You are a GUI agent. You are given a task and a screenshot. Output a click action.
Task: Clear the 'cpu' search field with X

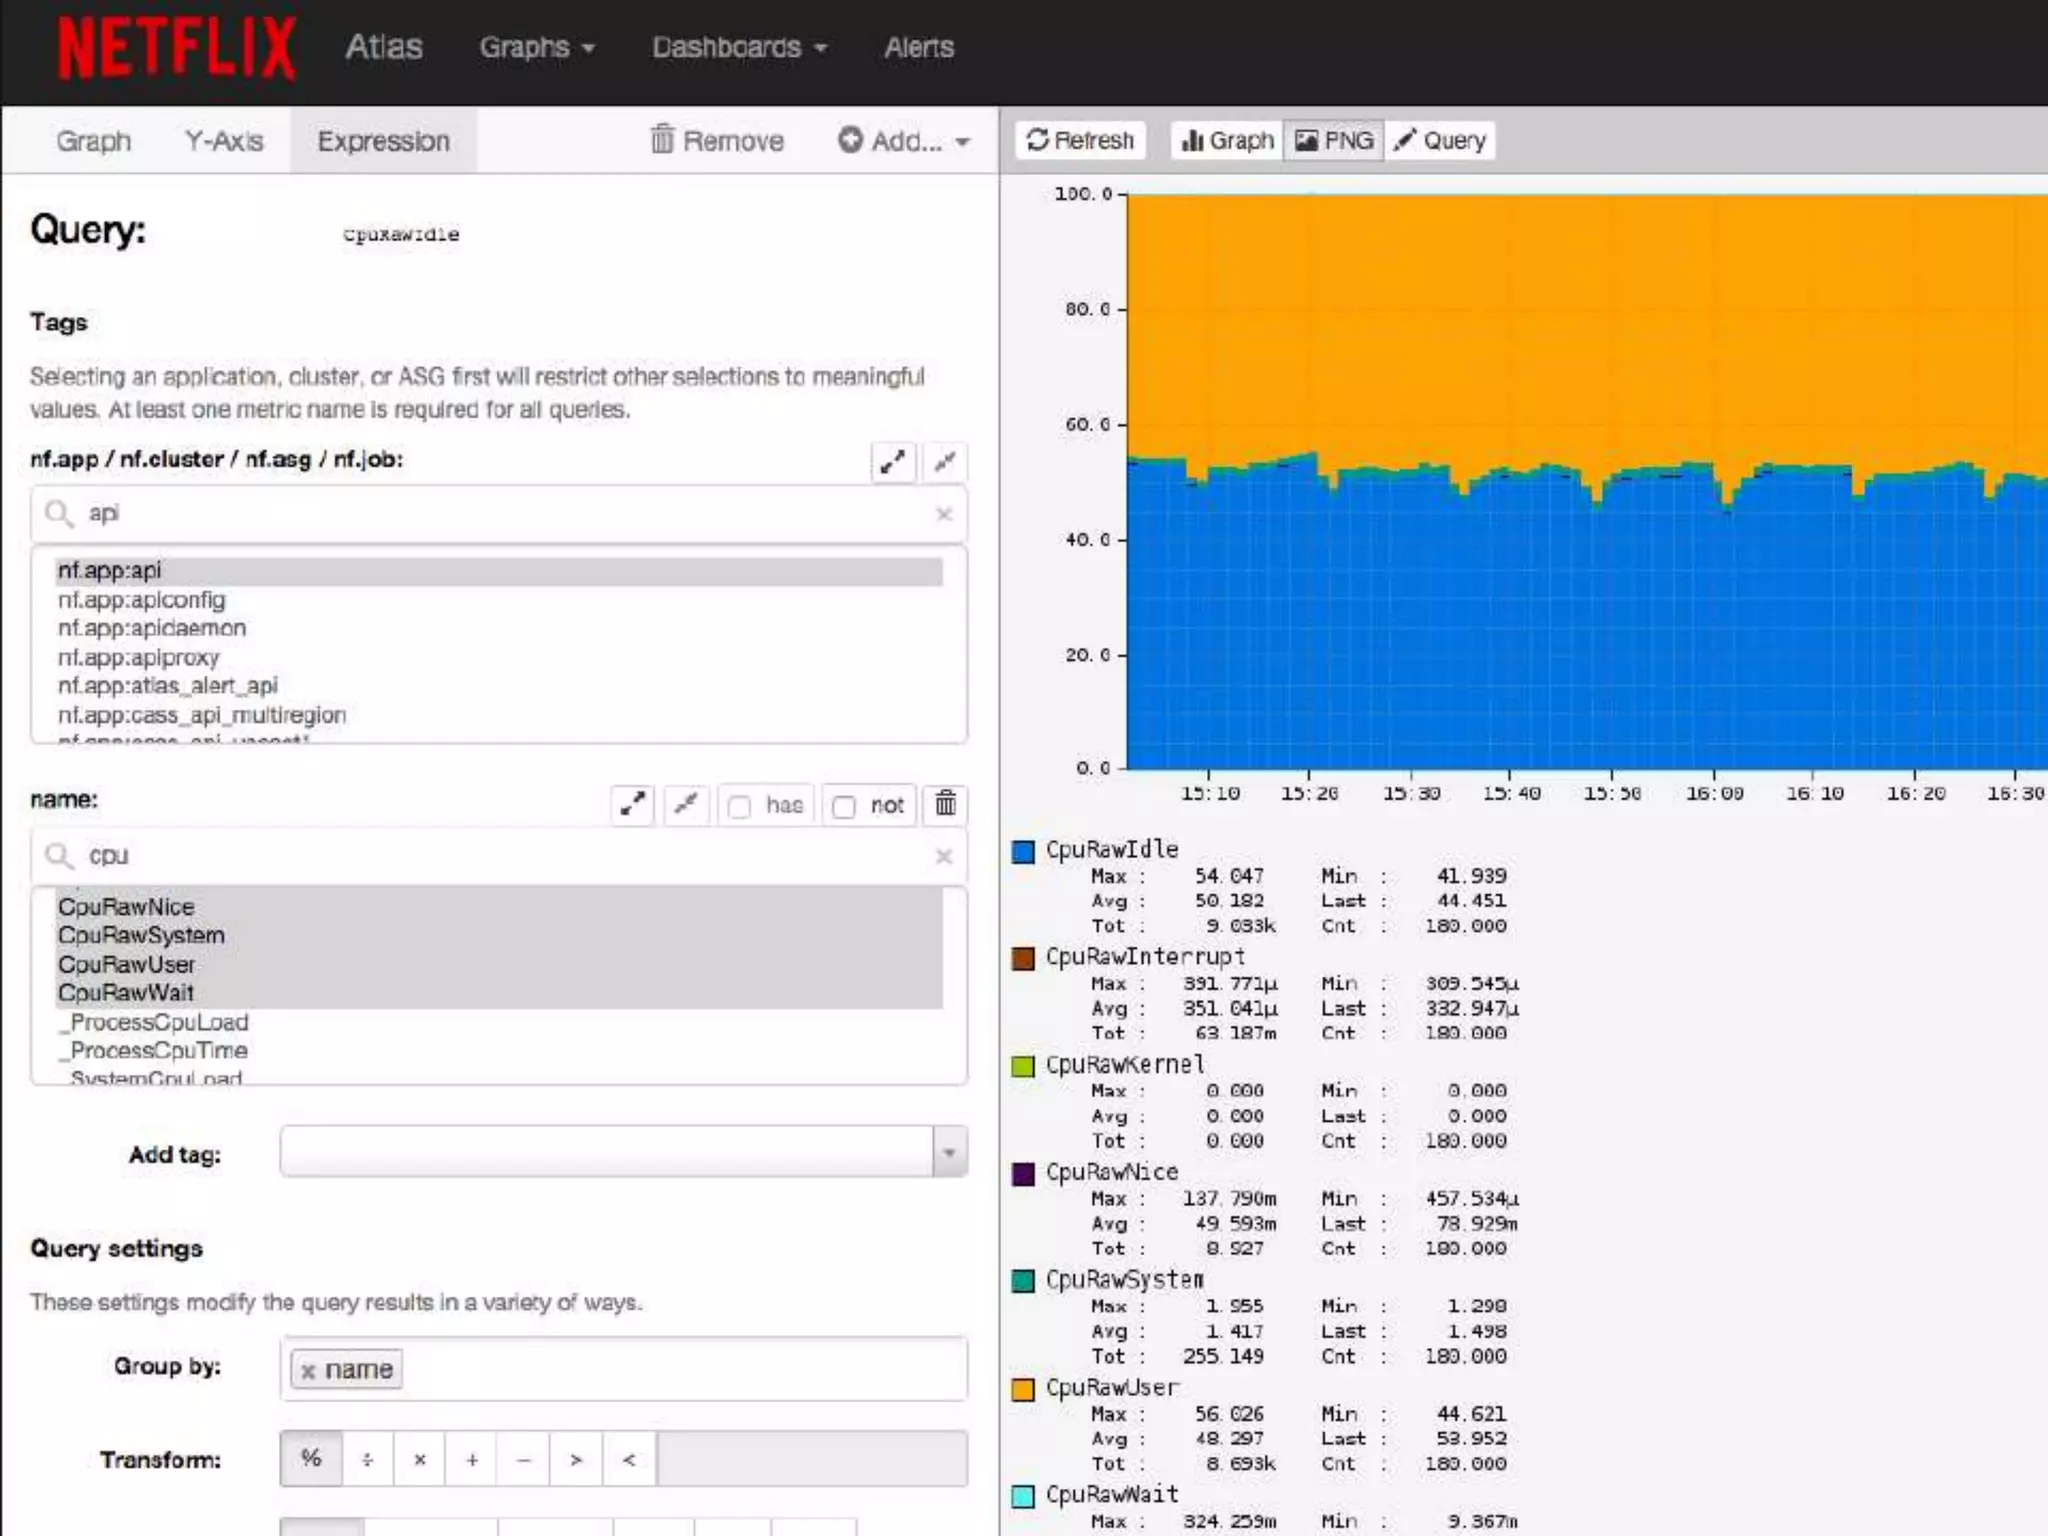pos(943,856)
